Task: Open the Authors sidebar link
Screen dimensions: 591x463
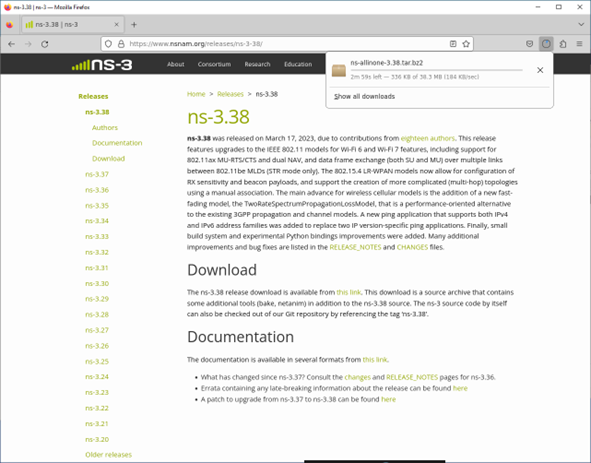Action: [105, 128]
